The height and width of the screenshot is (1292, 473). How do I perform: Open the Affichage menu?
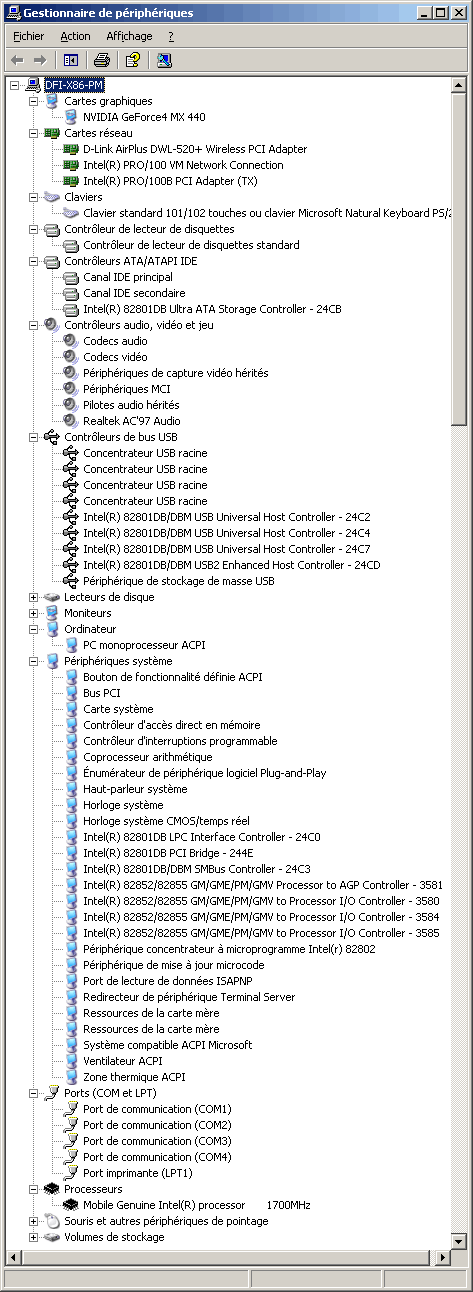pyautogui.click(x=129, y=36)
